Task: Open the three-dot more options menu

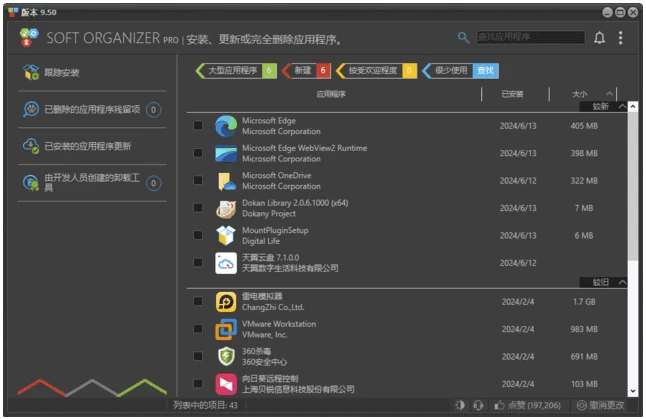Action: [x=620, y=38]
